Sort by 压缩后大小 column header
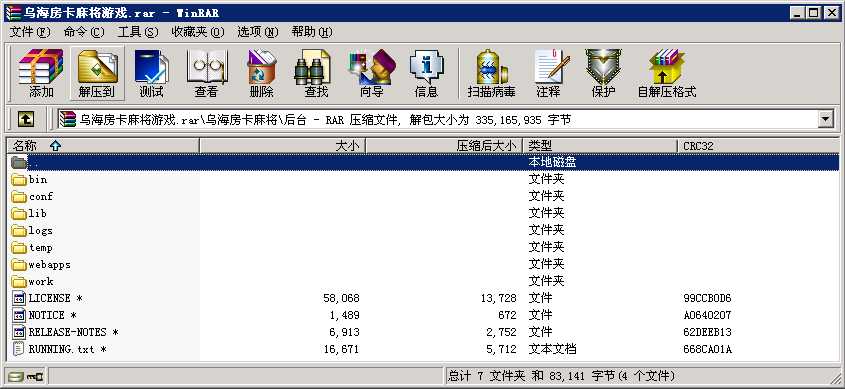Screen dimensions: 845x389 click(444, 145)
